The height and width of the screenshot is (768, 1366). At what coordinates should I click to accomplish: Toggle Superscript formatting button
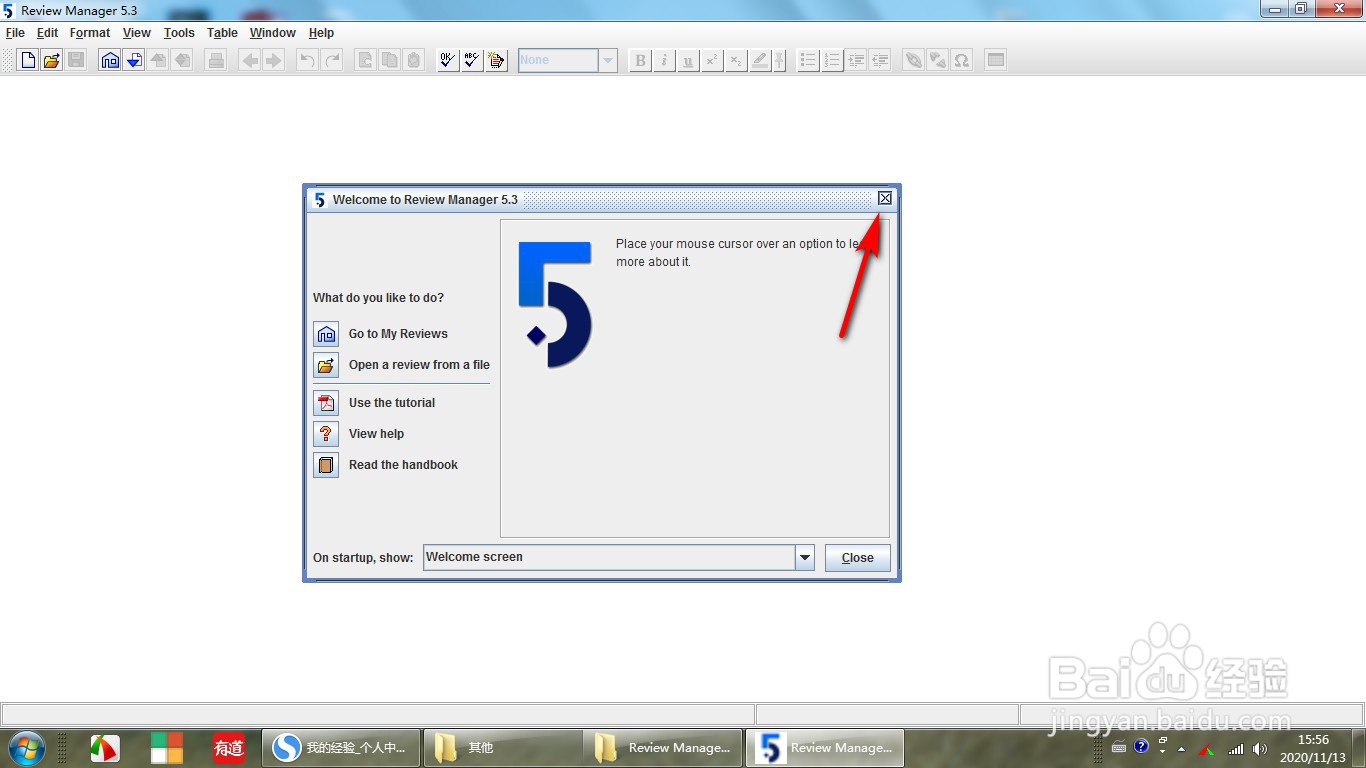pos(712,60)
